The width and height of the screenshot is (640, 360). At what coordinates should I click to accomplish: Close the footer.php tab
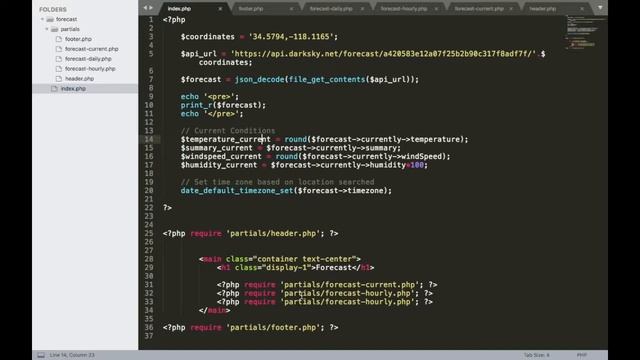tap(291, 9)
